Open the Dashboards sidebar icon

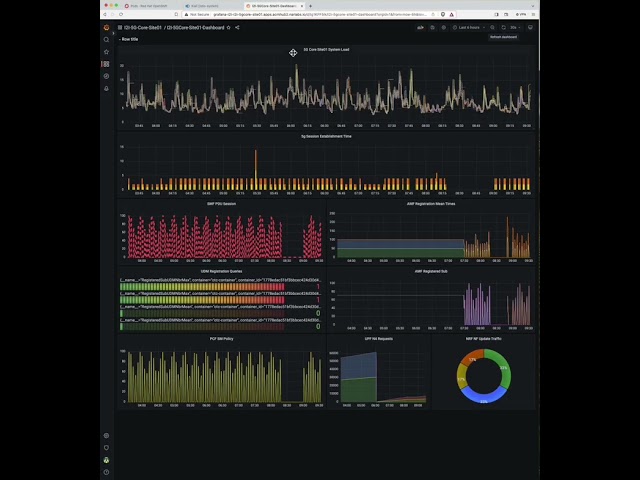[107, 64]
